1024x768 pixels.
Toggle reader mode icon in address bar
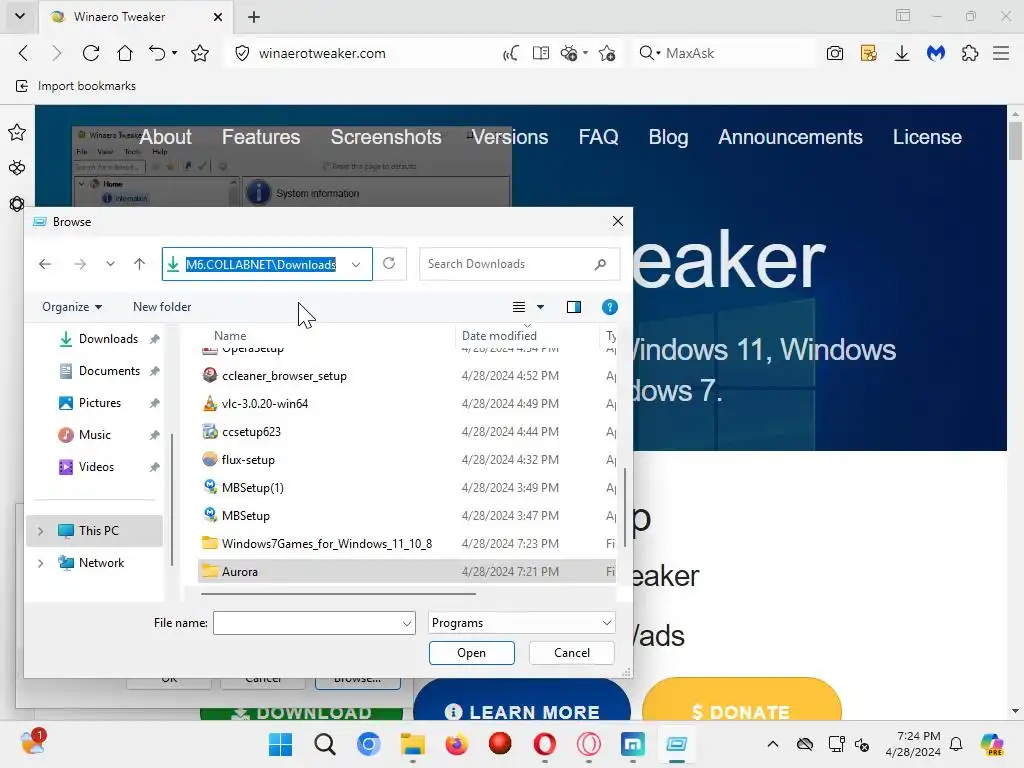(x=540, y=53)
